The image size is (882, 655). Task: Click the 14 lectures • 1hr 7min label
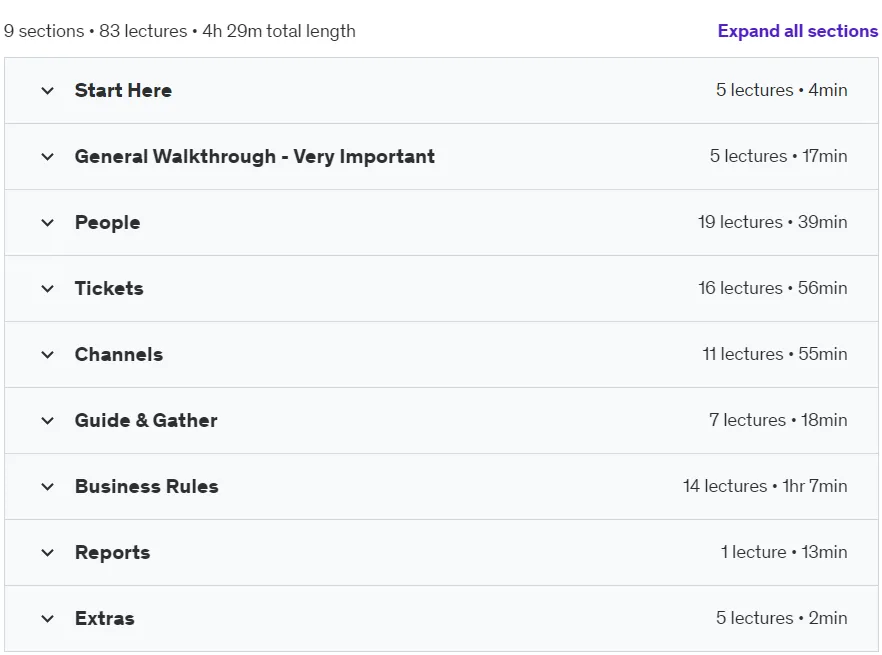(x=765, y=486)
